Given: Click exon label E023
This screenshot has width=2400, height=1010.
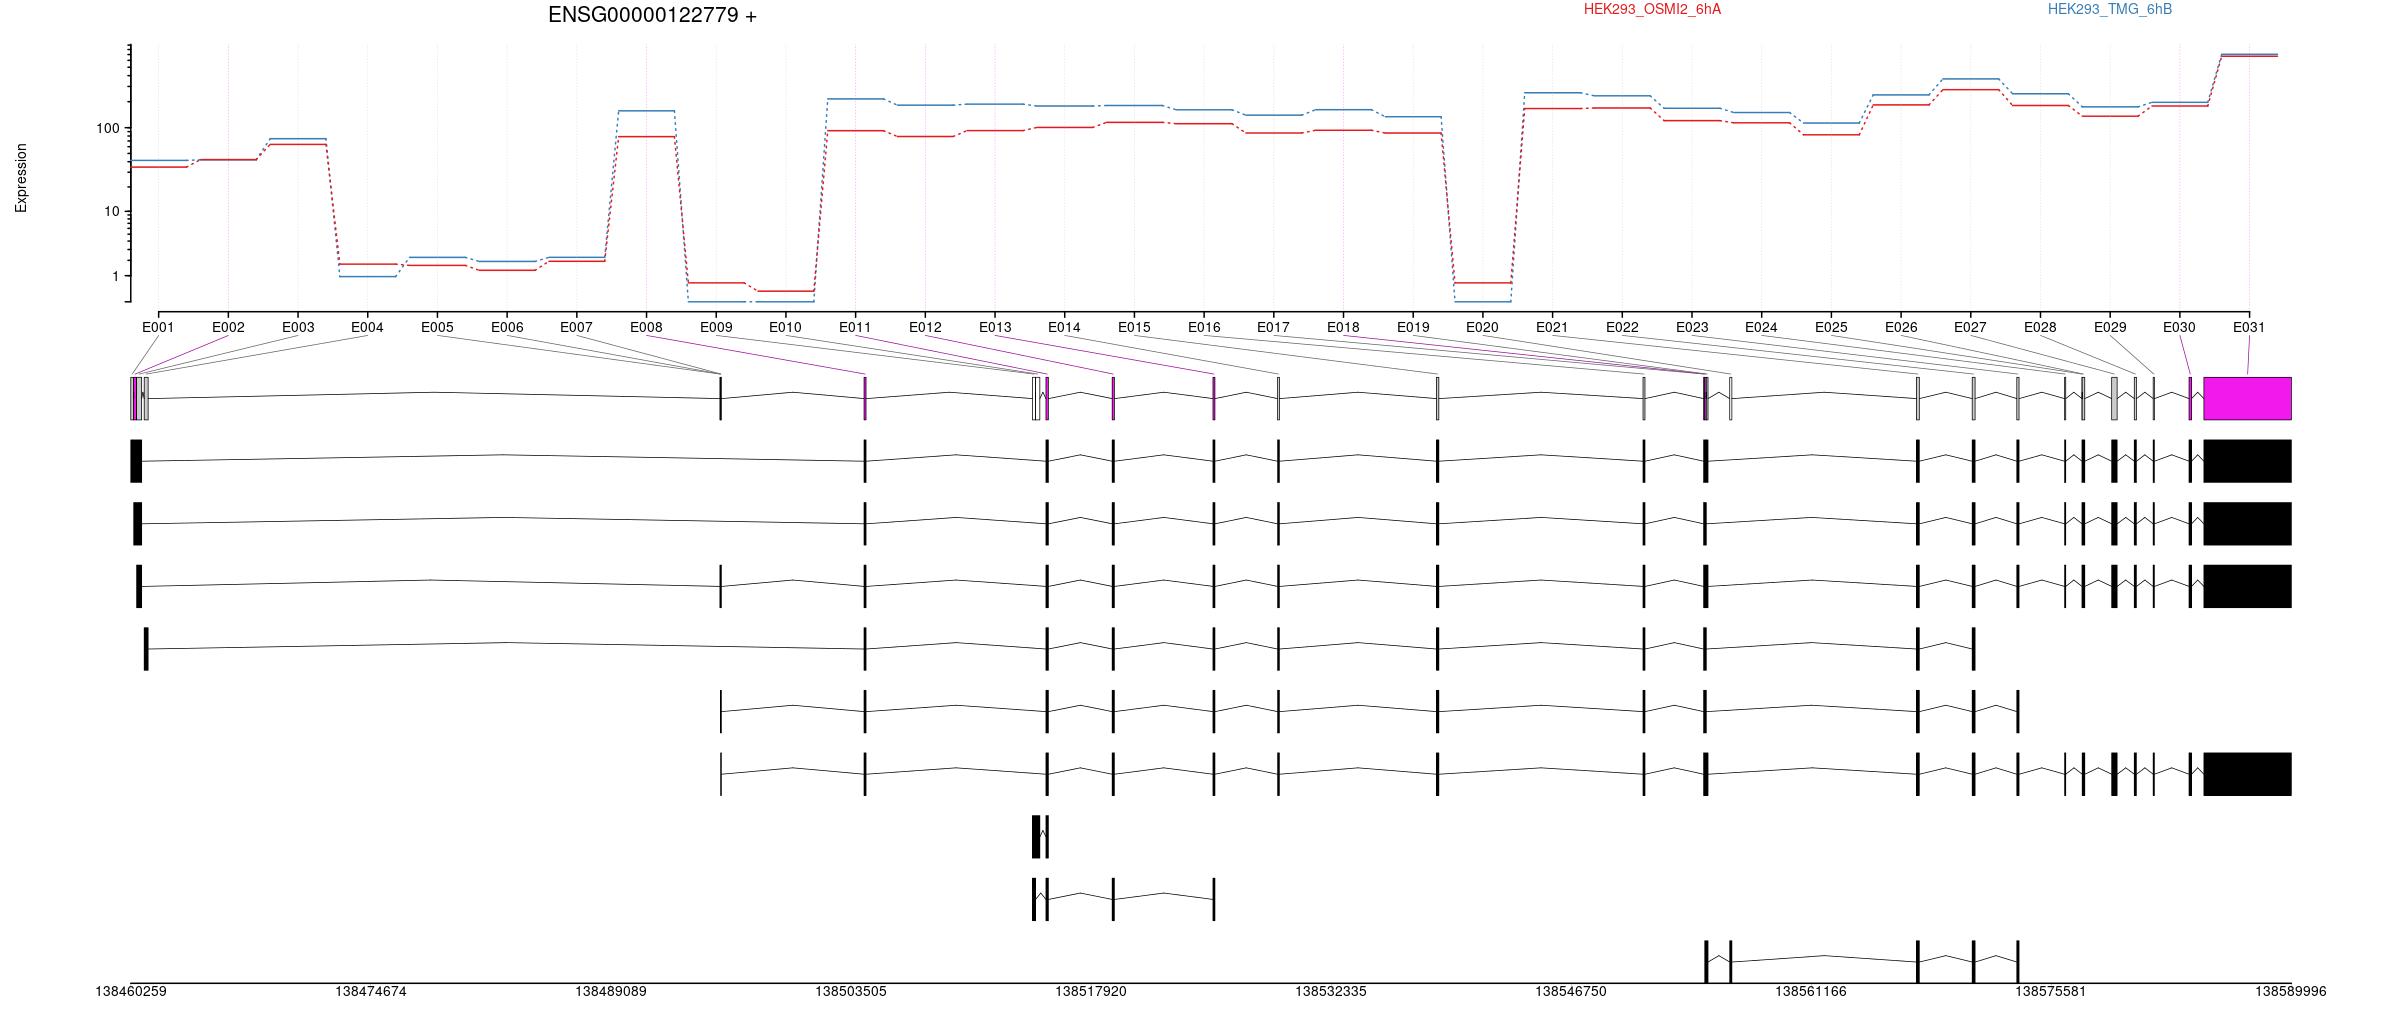Looking at the screenshot, I should (1692, 327).
